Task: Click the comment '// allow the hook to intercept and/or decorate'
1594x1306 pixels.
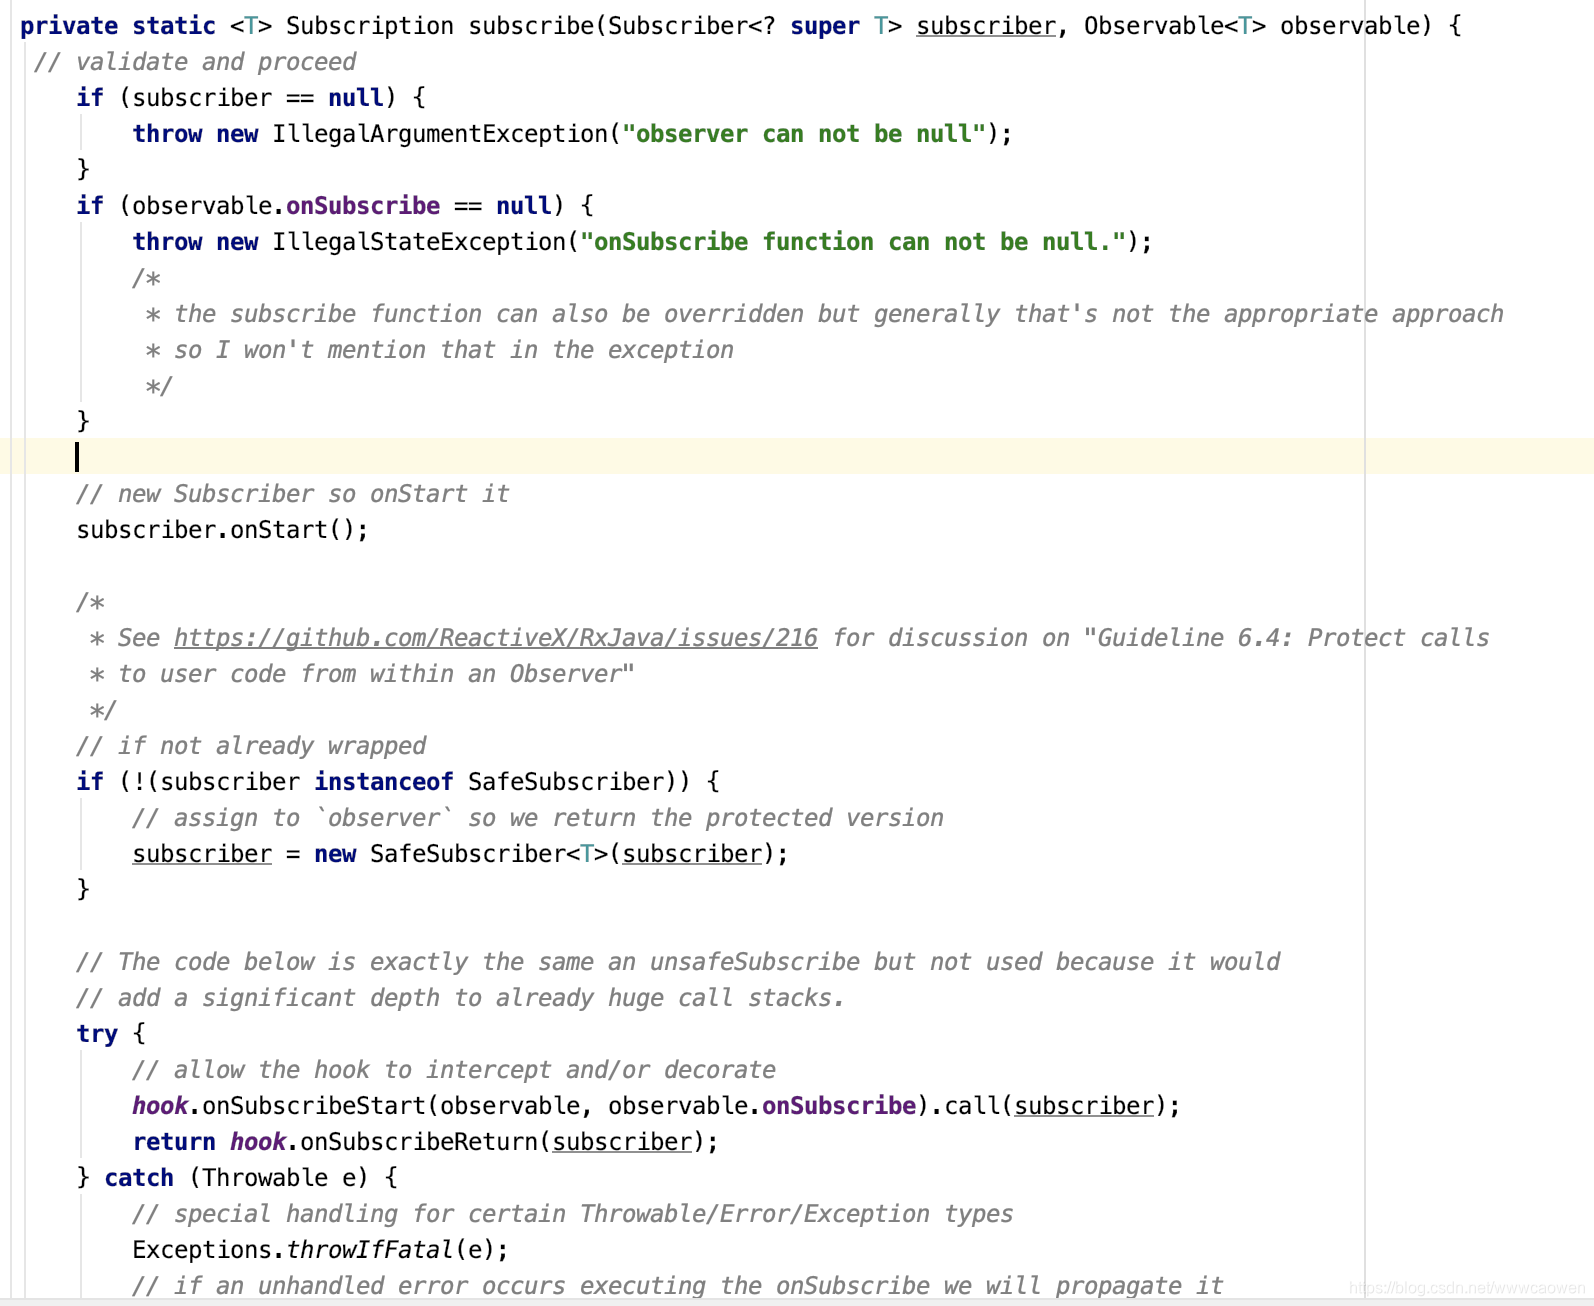Action: tap(454, 1070)
